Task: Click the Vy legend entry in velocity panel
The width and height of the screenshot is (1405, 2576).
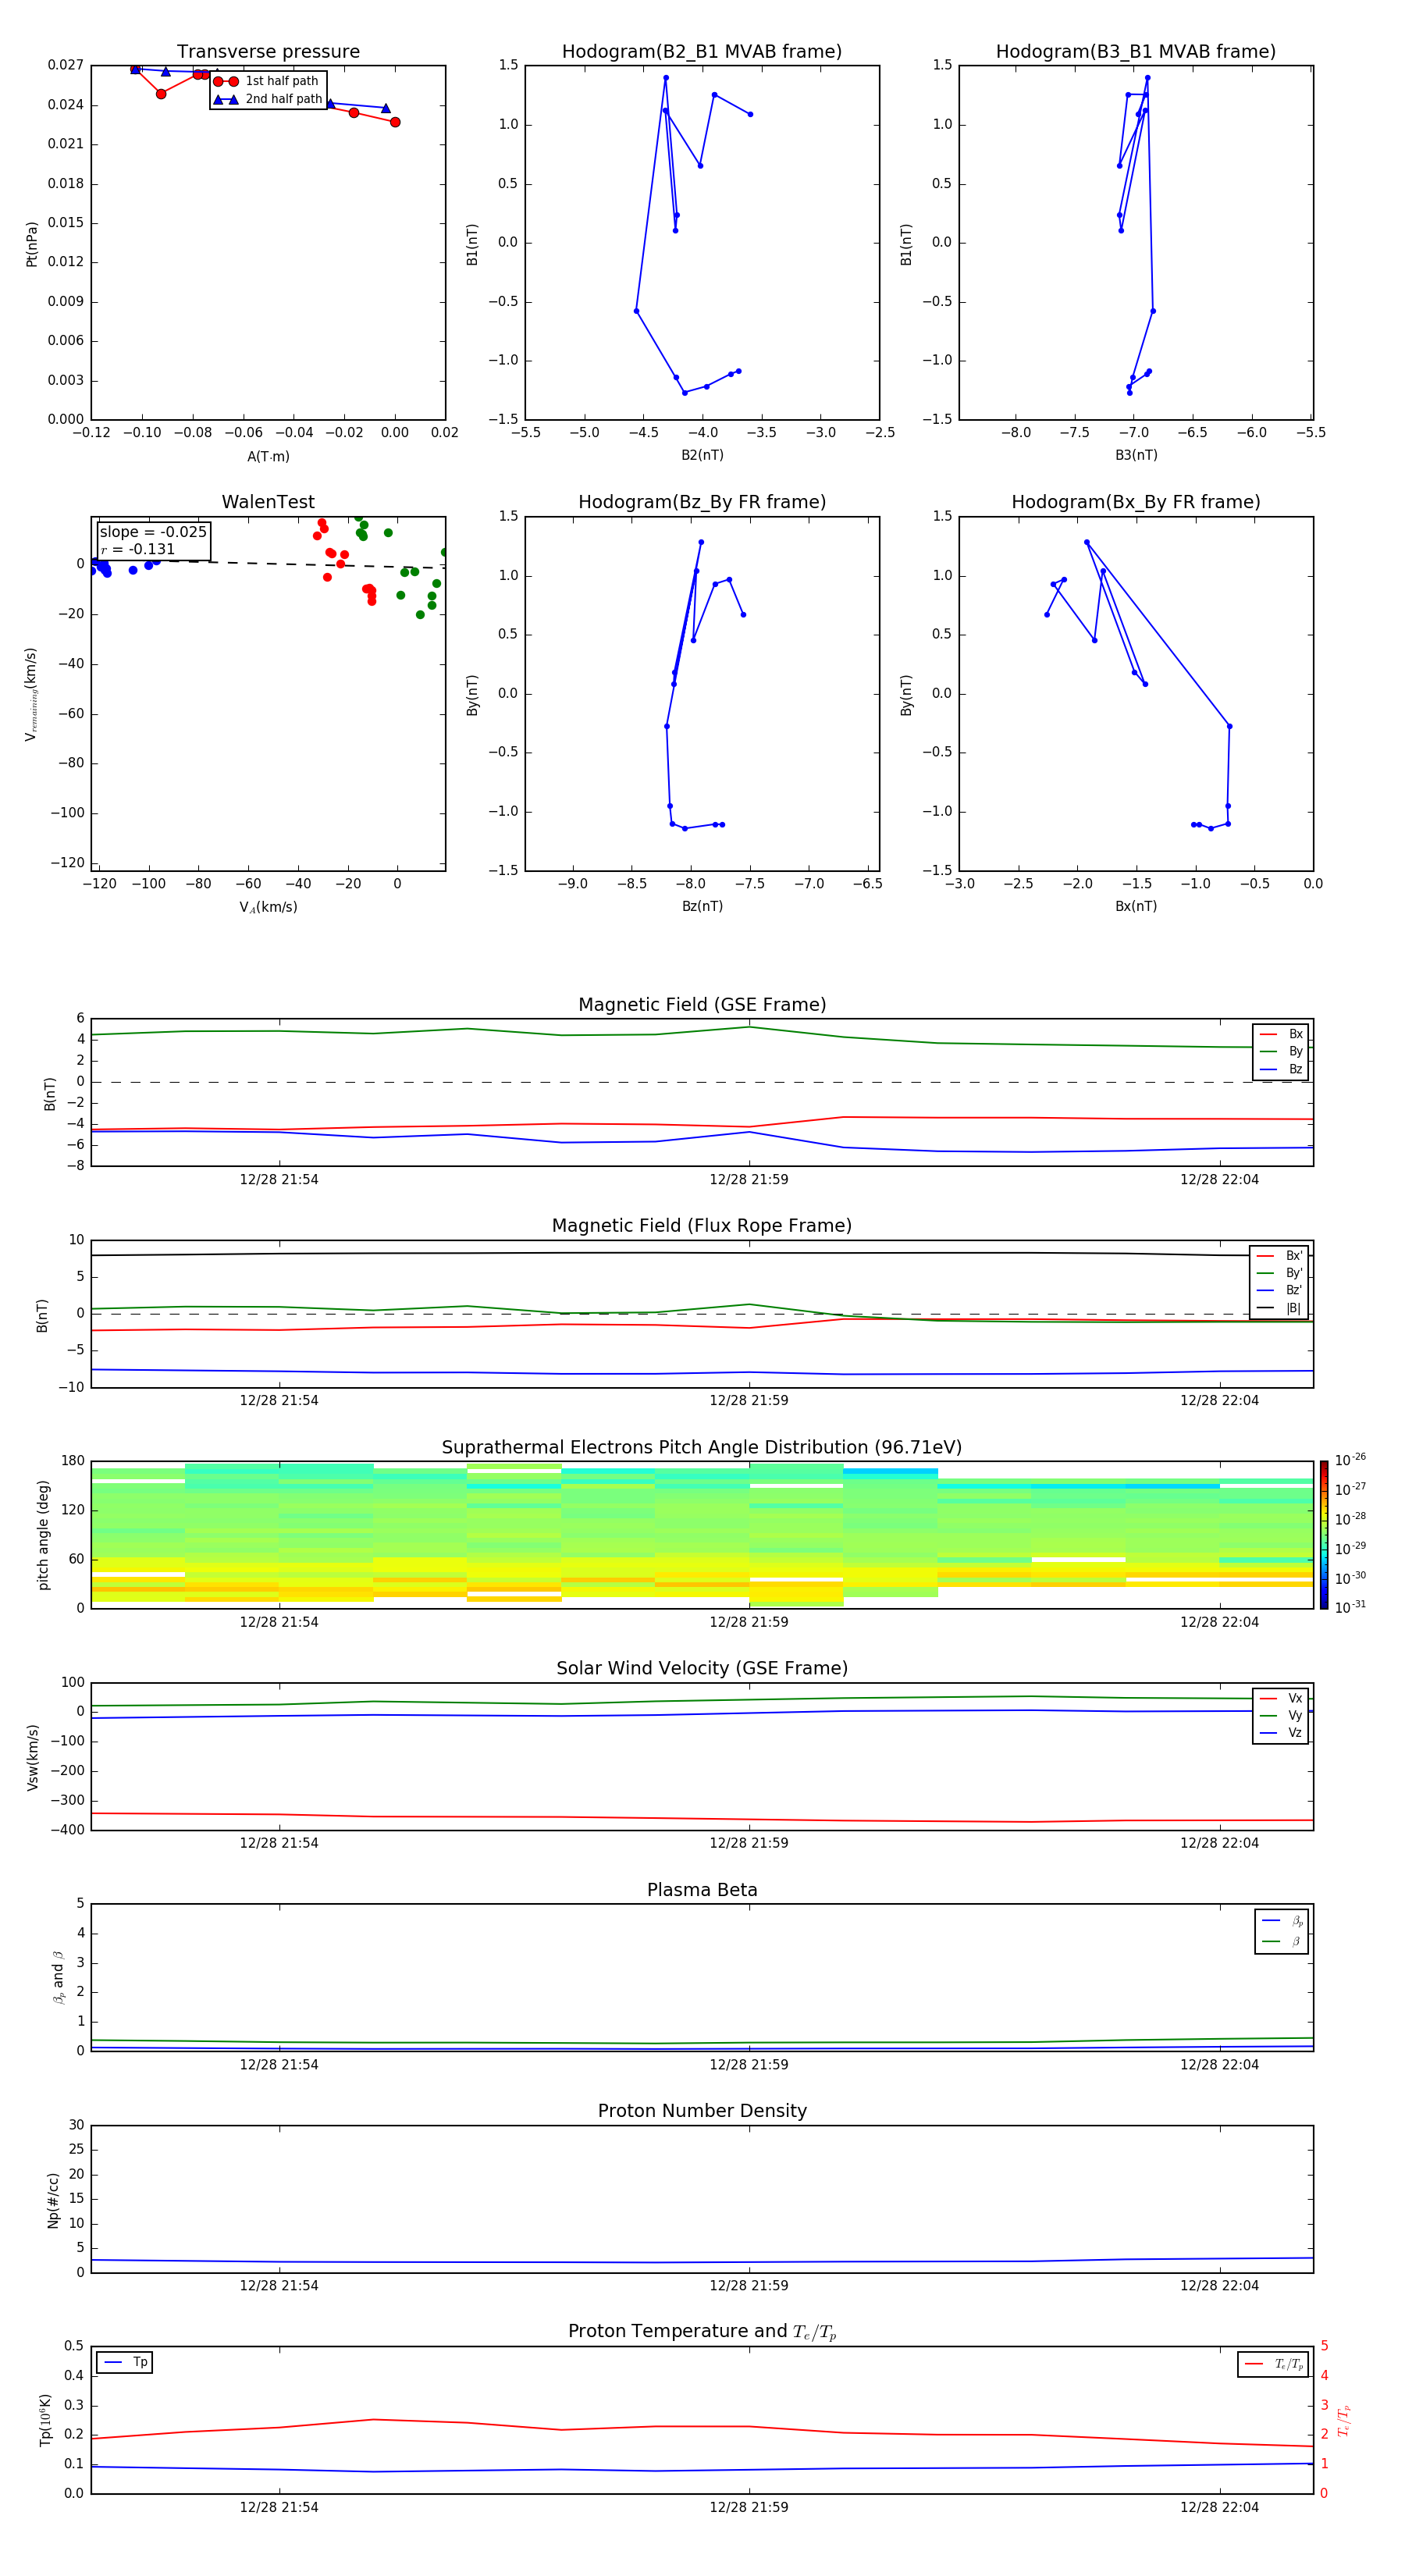Action: 1281,1715
